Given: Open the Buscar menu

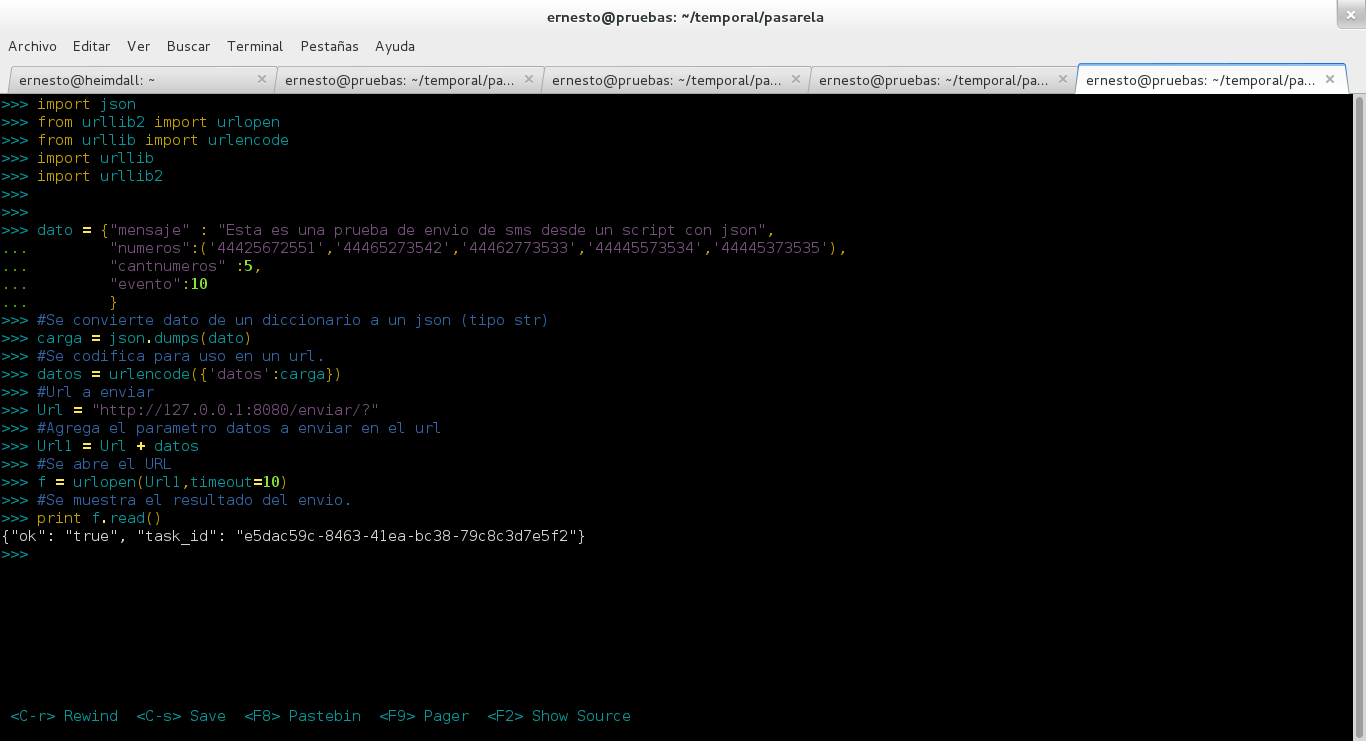Looking at the screenshot, I should click(x=188, y=46).
